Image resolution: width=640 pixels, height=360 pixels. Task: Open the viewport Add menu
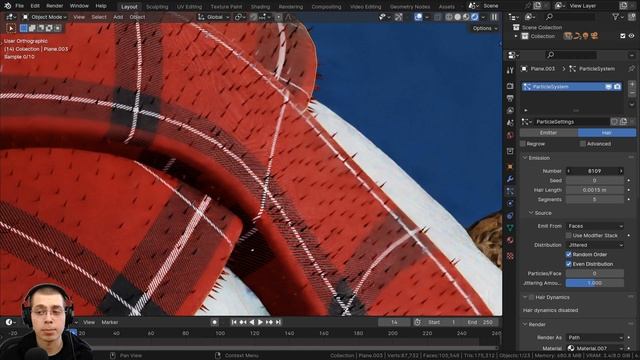click(118, 17)
